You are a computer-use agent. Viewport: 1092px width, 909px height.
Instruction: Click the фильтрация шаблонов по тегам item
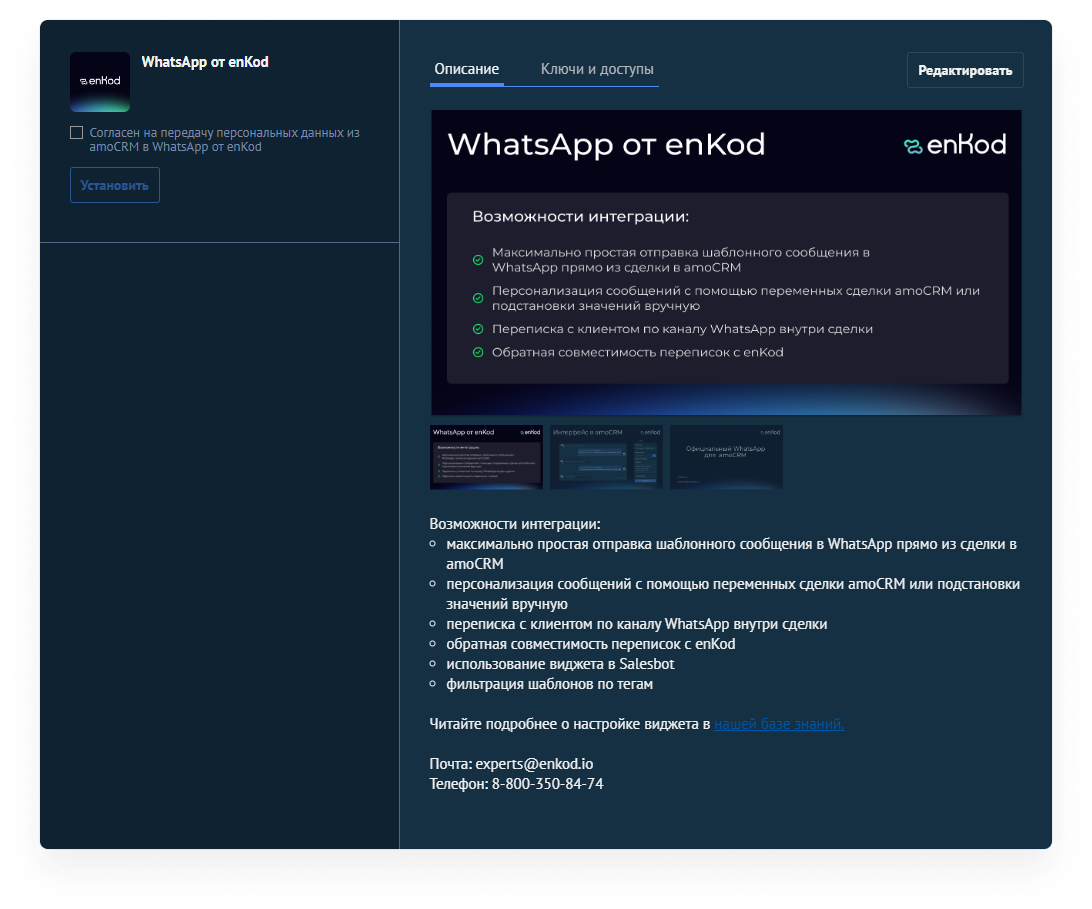pyautogui.click(x=549, y=684)
